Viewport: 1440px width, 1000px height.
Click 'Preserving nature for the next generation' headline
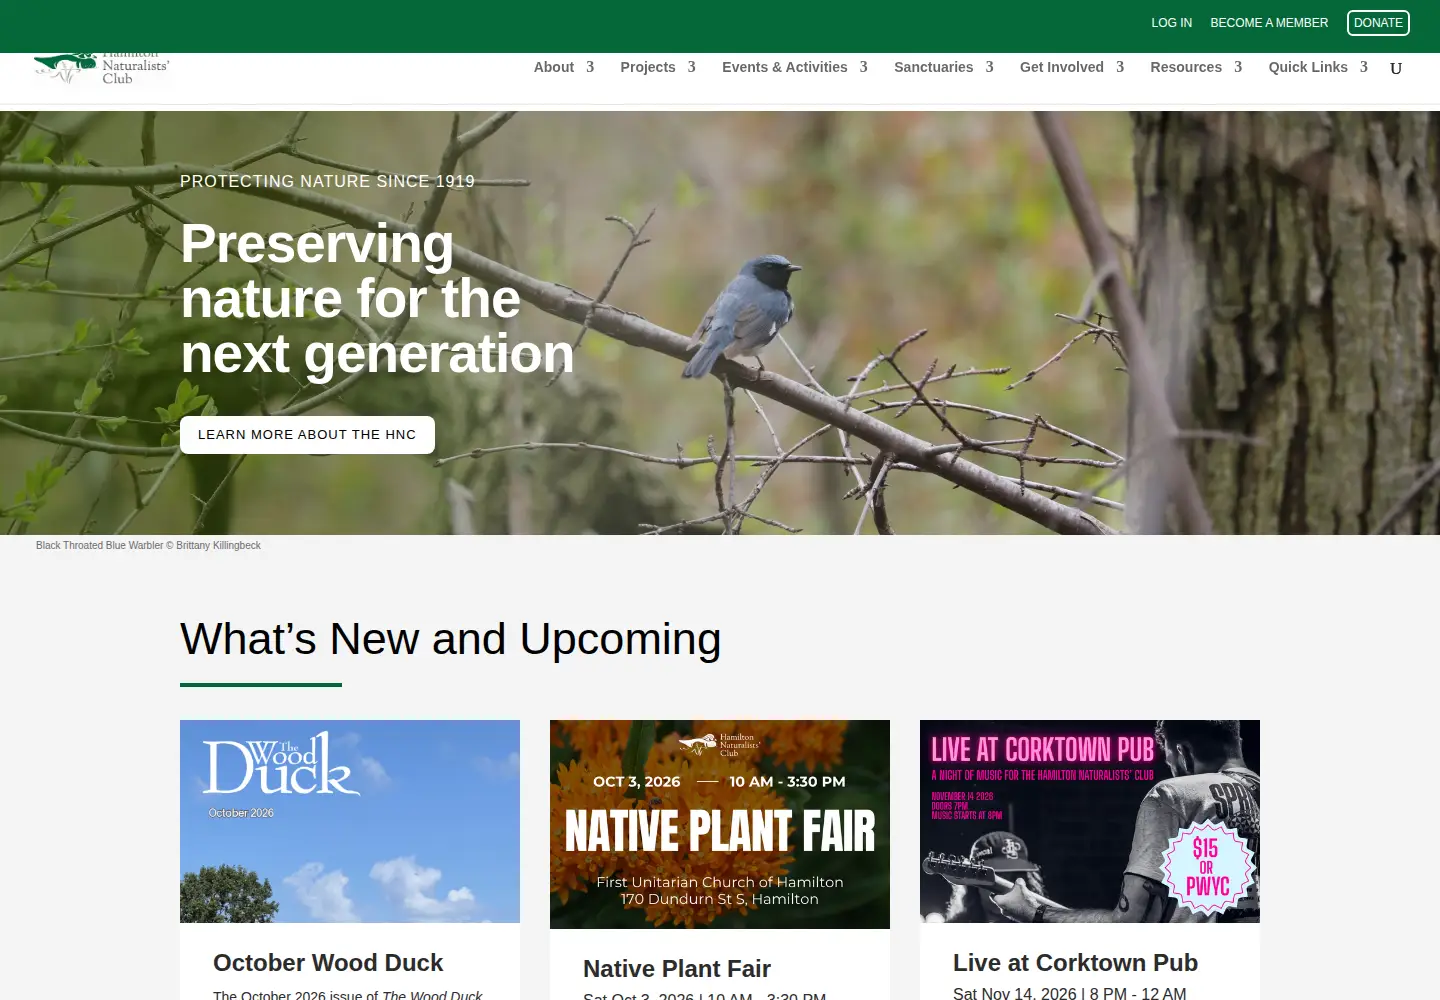377,299
